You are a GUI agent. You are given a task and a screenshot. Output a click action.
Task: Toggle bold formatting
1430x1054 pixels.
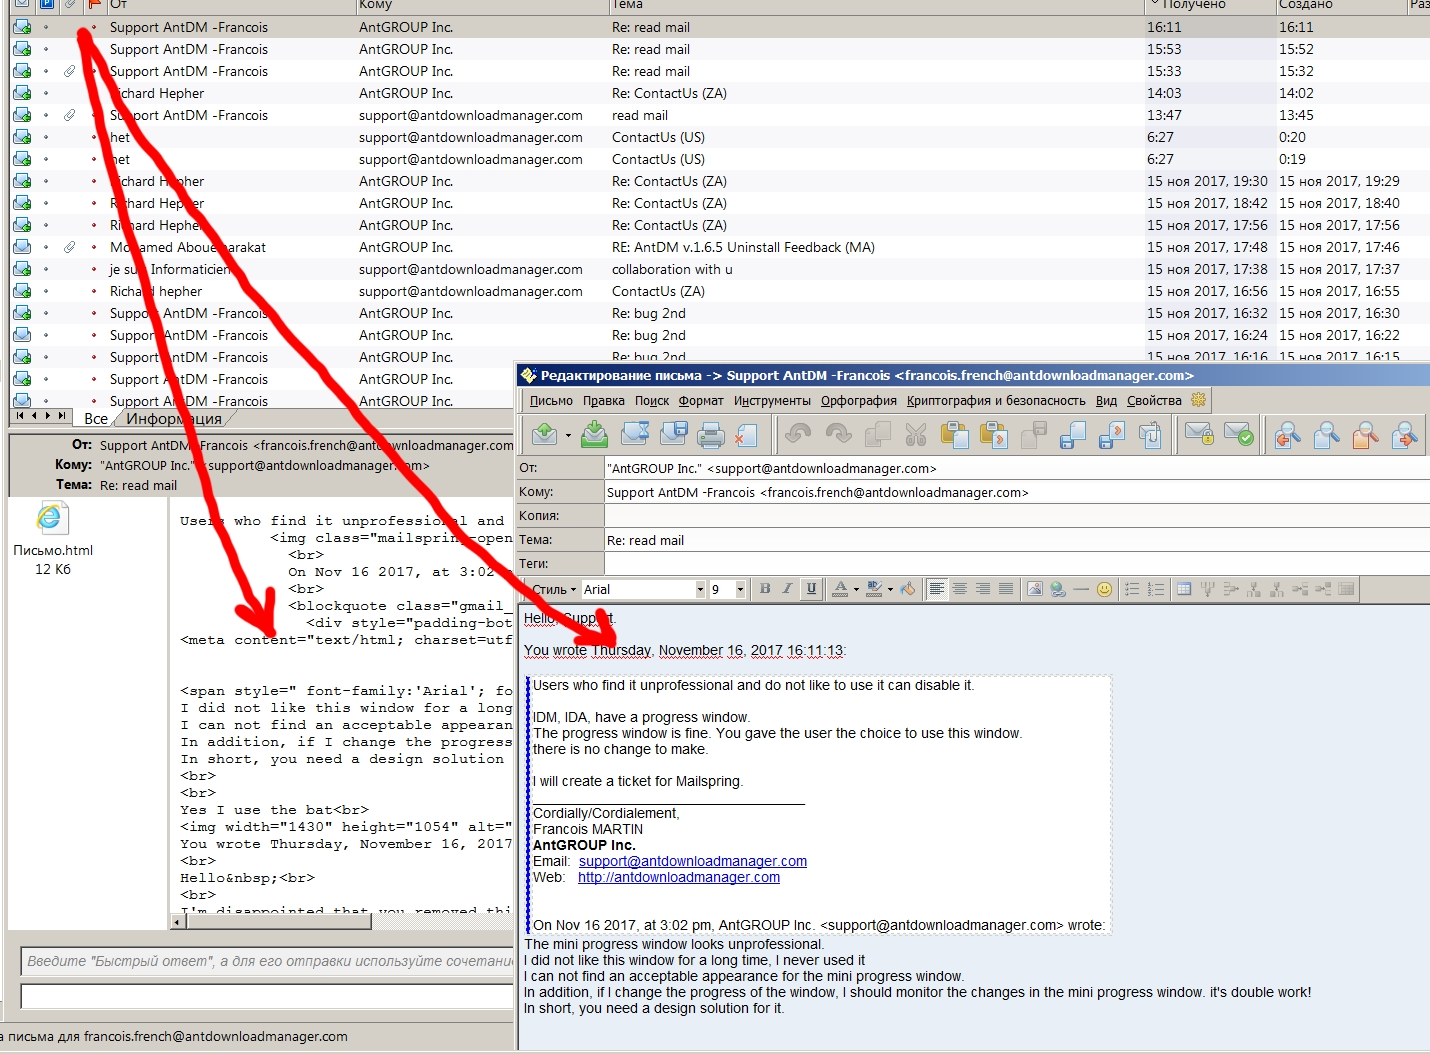(764, 589)
